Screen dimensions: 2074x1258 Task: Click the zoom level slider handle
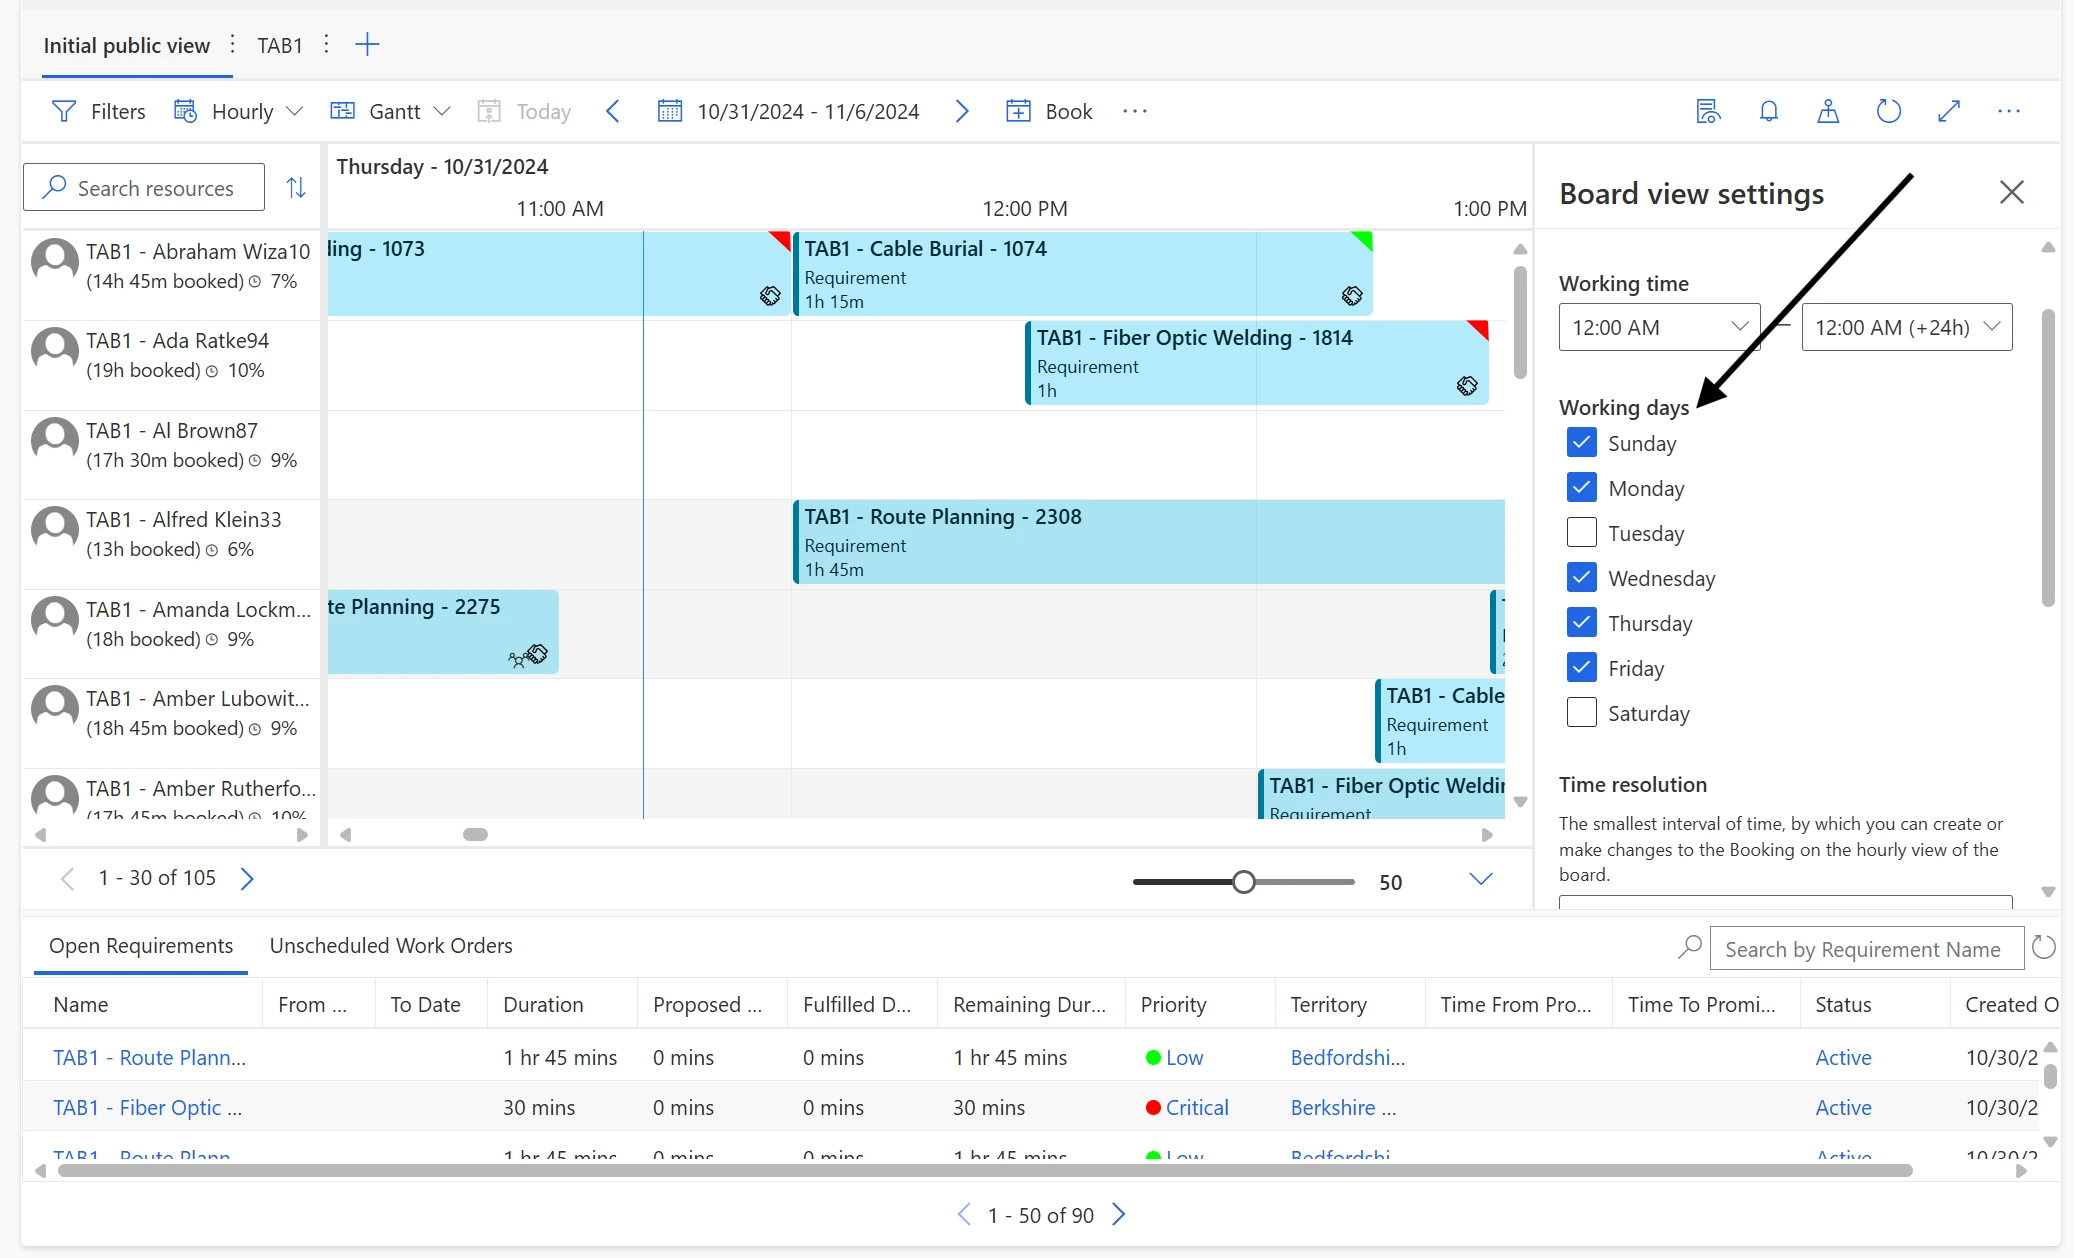click(1243, 881)
